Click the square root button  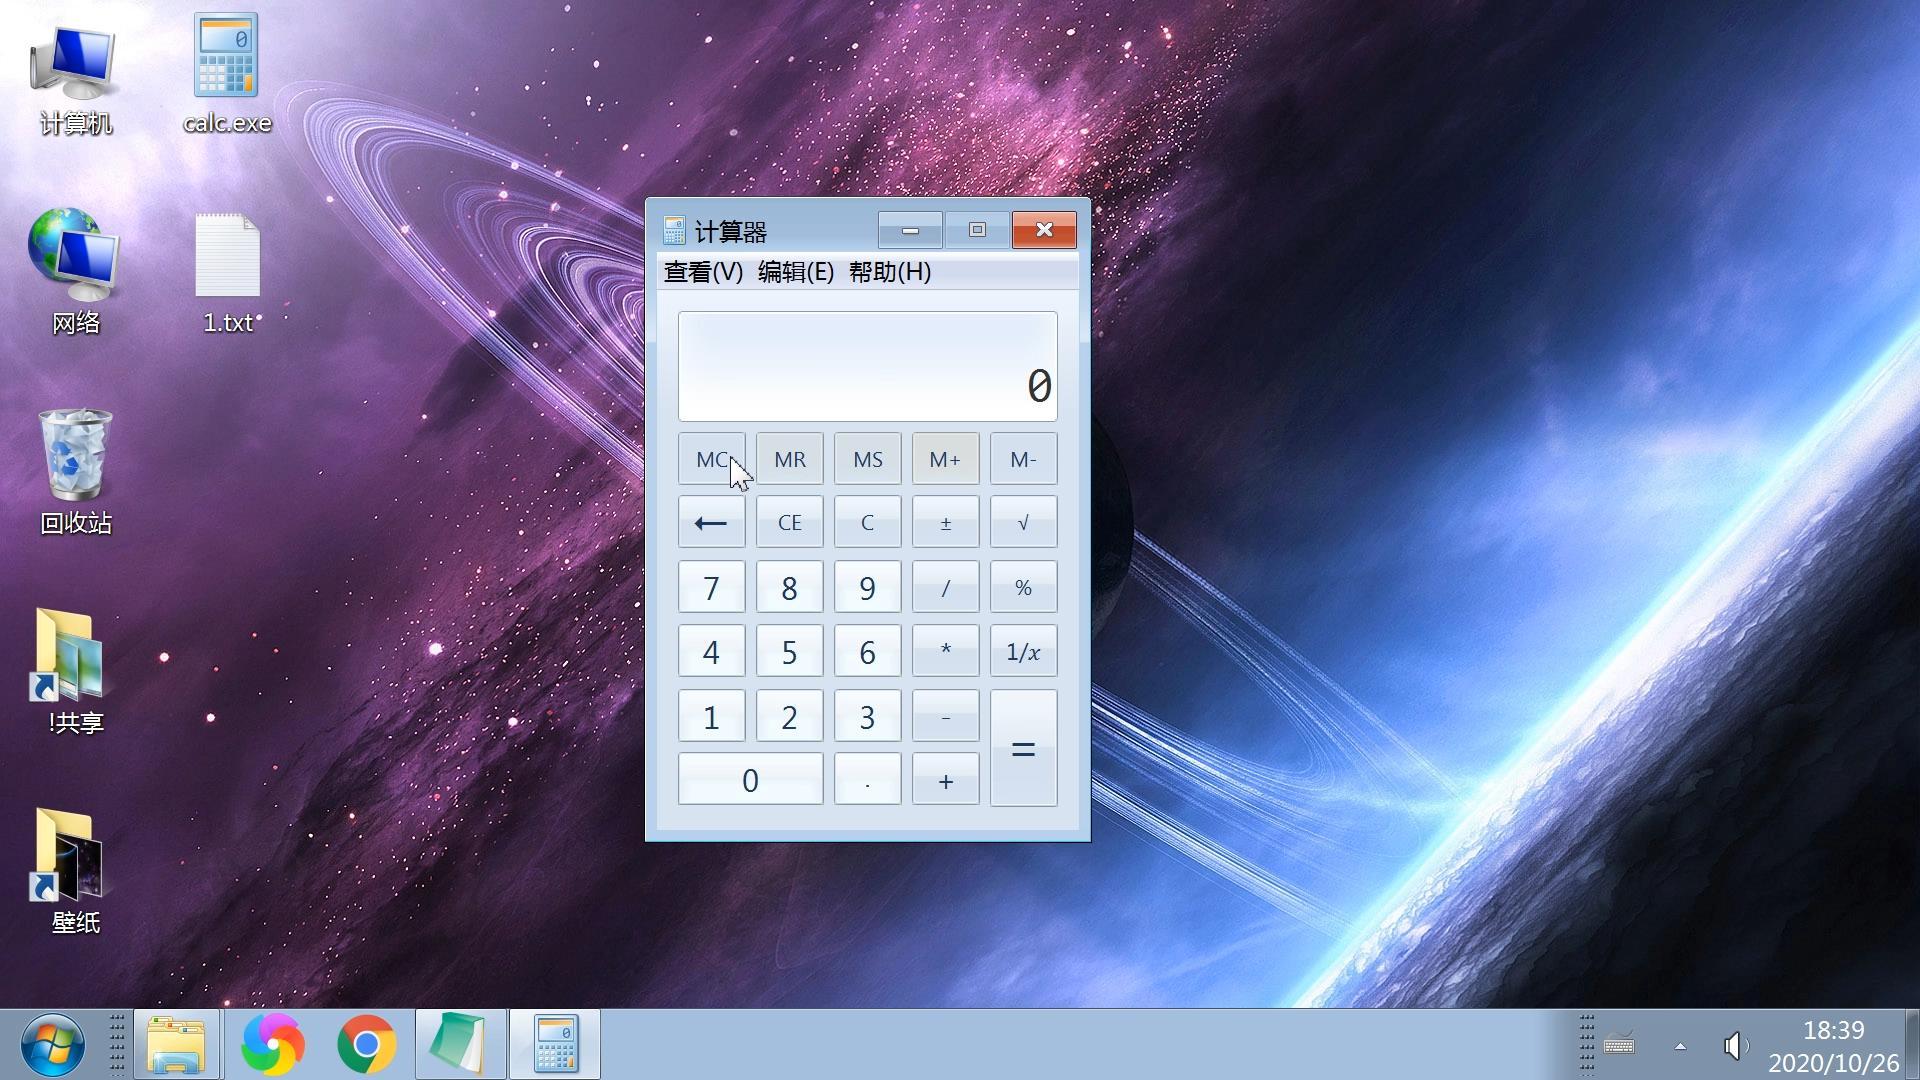(1023, 522)
